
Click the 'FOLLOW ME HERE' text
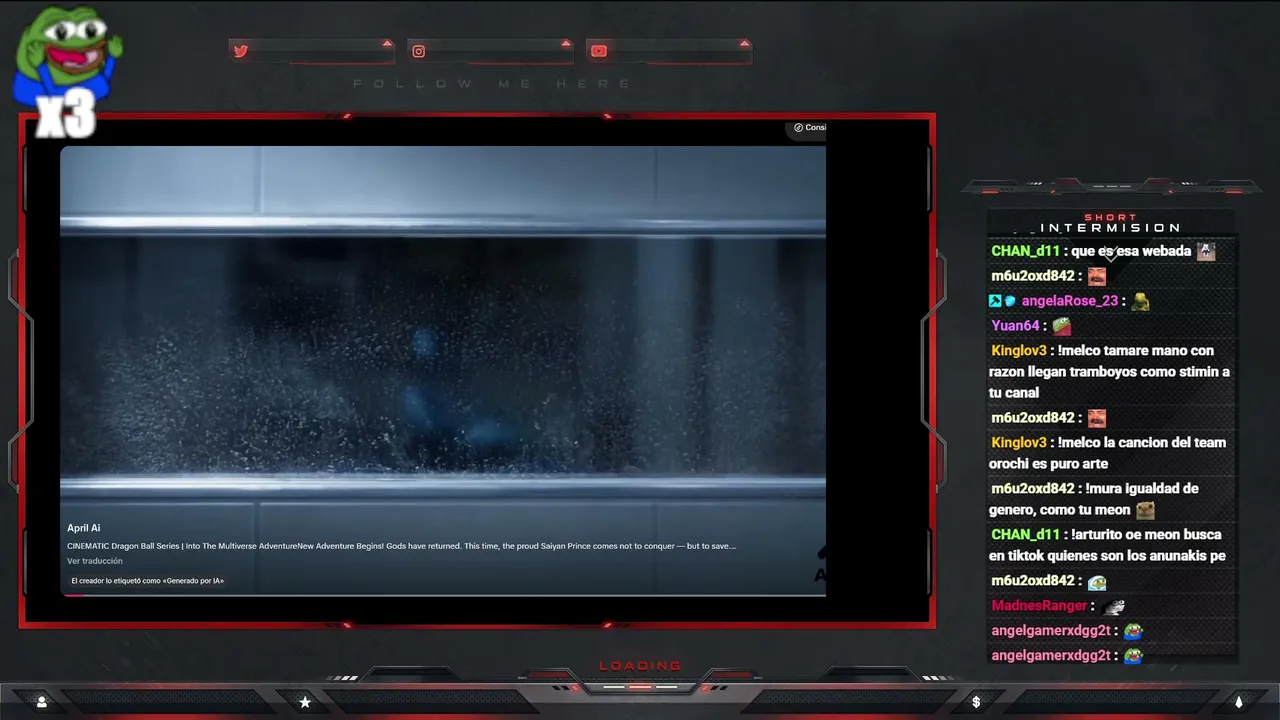492,84
